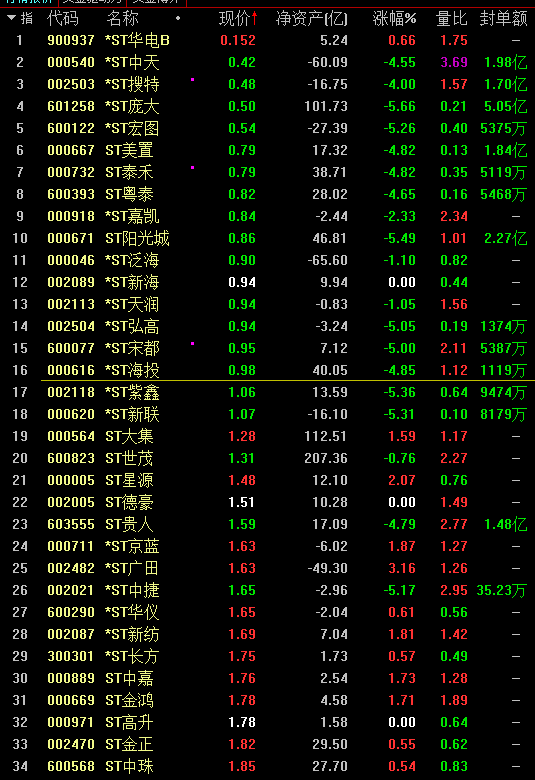Select the ST世茂 stock row
This screenshot has height=780, width=535.
point(267,458)
